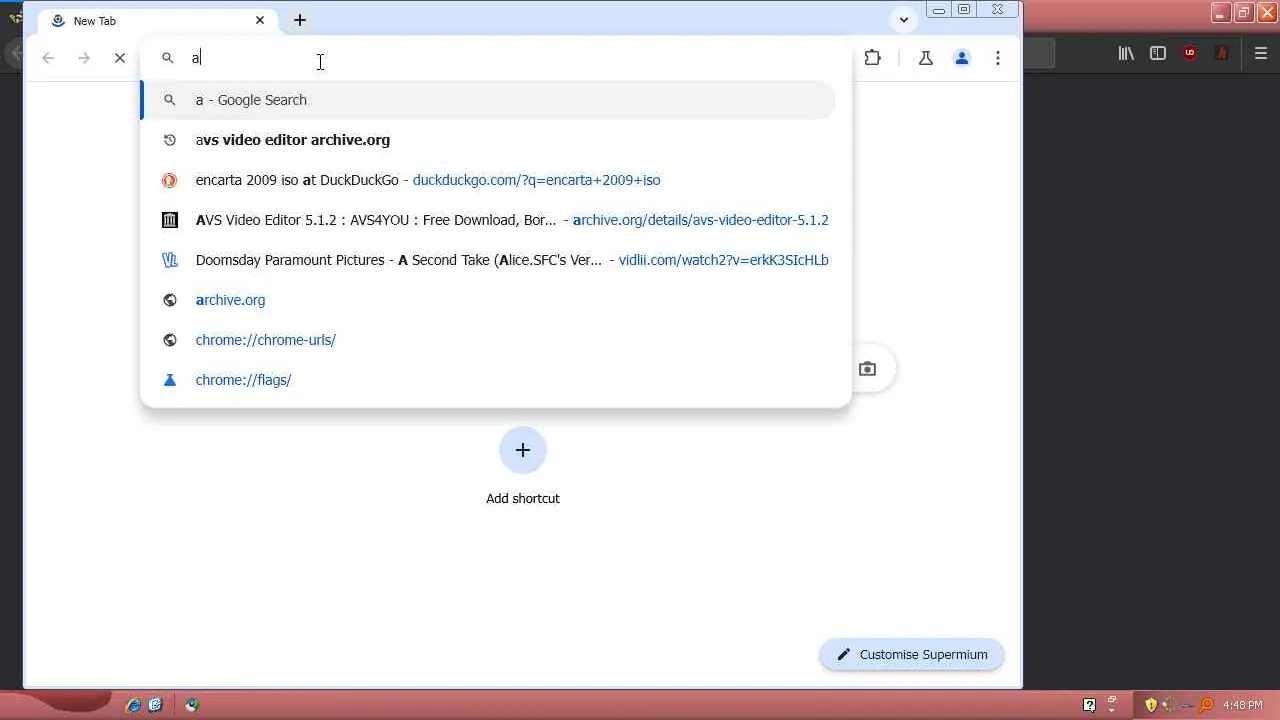Click the globe icon beside chrome://chrome-urls/

170,340
